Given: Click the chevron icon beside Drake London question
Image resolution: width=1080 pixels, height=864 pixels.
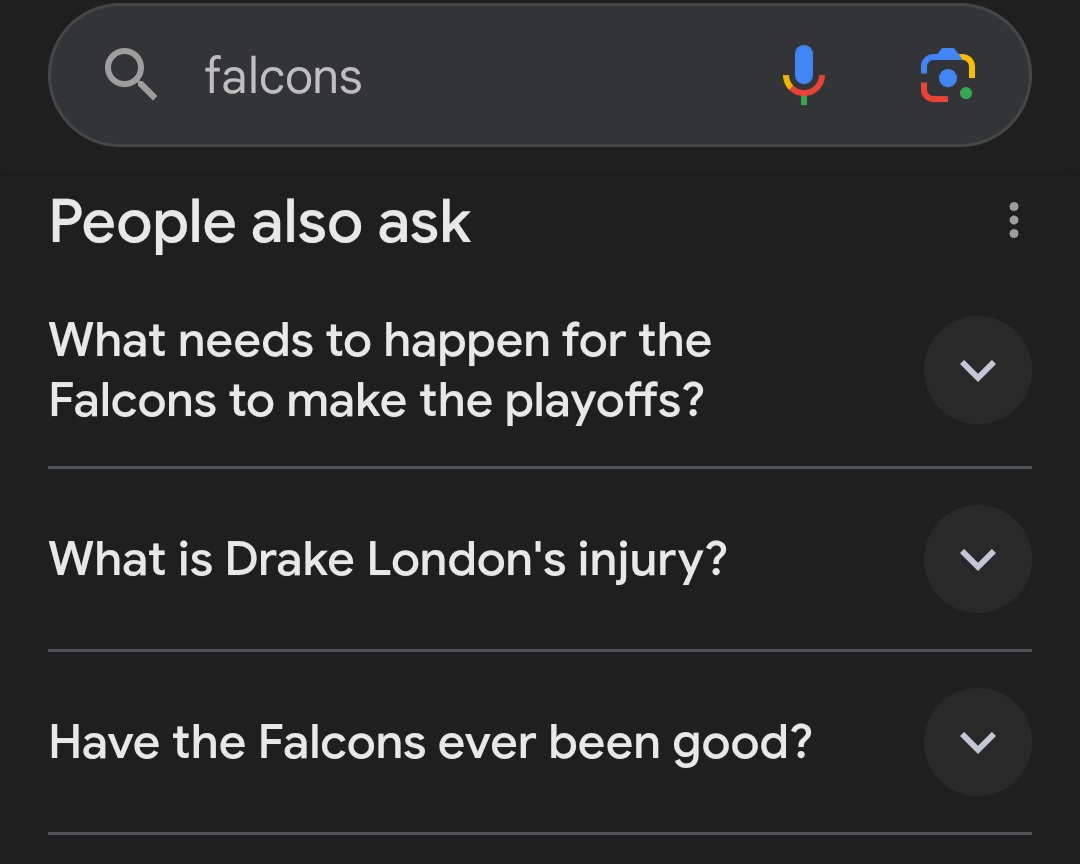Looking at the screenshot, I should 977,559.
